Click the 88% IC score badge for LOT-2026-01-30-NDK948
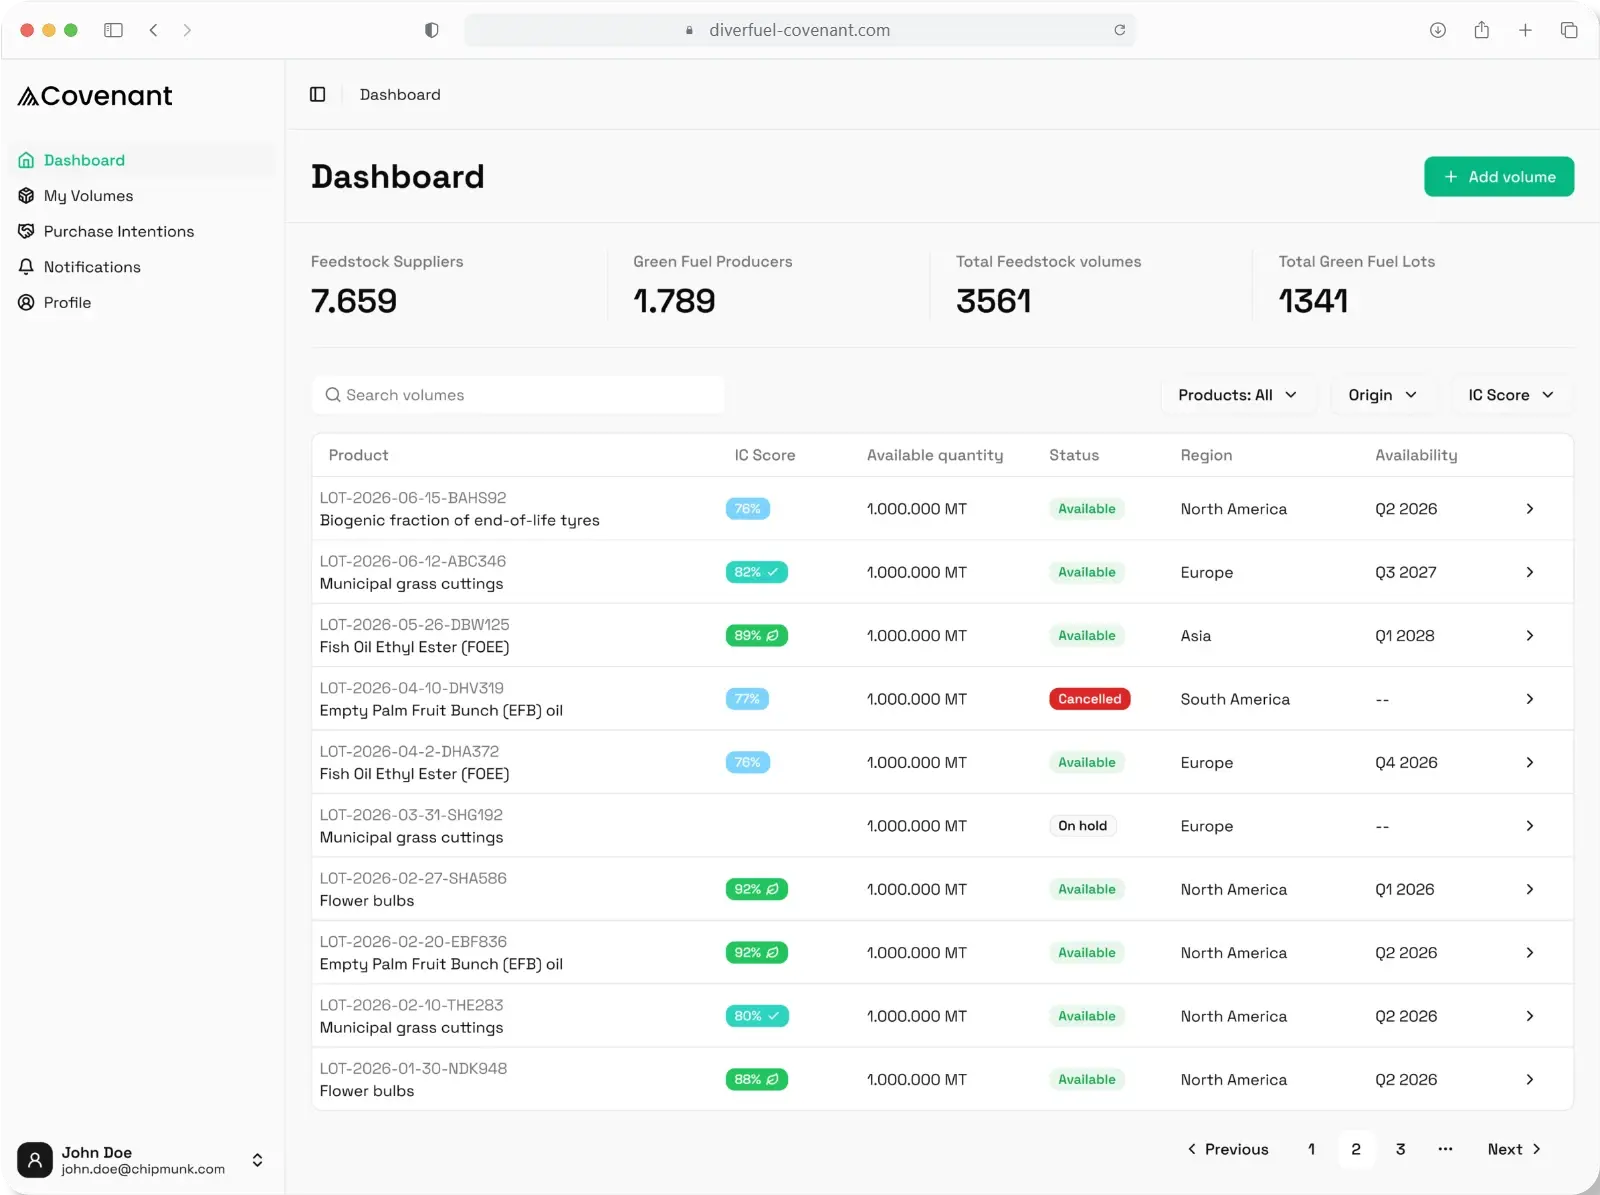 (x=757, y=1079)
